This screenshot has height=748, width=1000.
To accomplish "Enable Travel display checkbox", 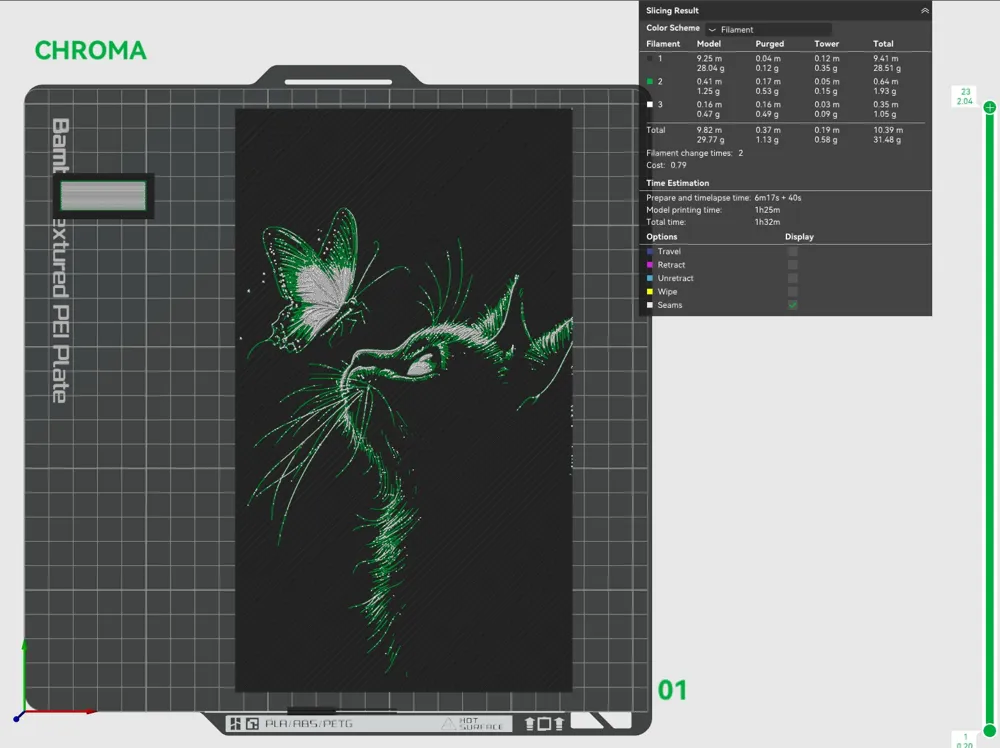I will coord(793,251).
